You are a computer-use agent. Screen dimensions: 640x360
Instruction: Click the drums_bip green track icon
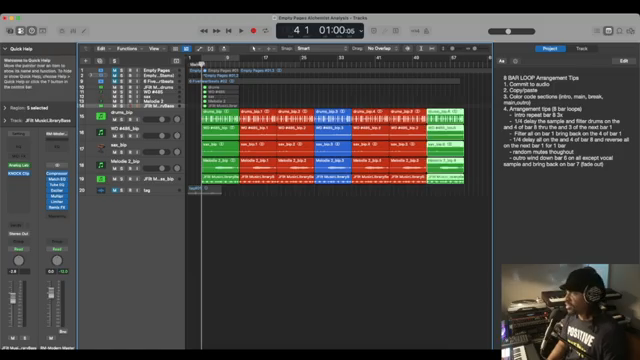click(101, 116)
